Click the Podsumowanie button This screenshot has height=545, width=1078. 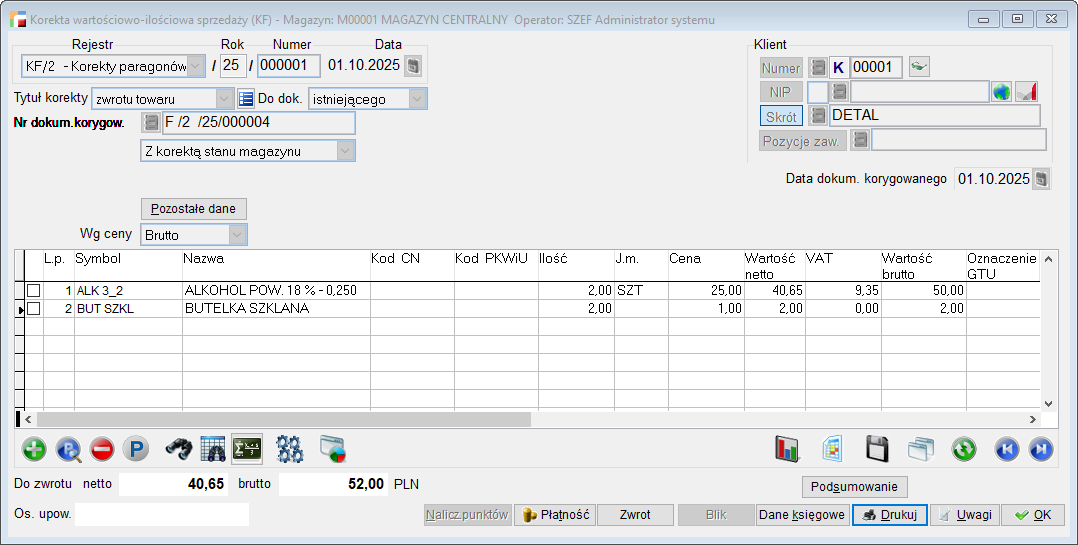tap(855, 487)
